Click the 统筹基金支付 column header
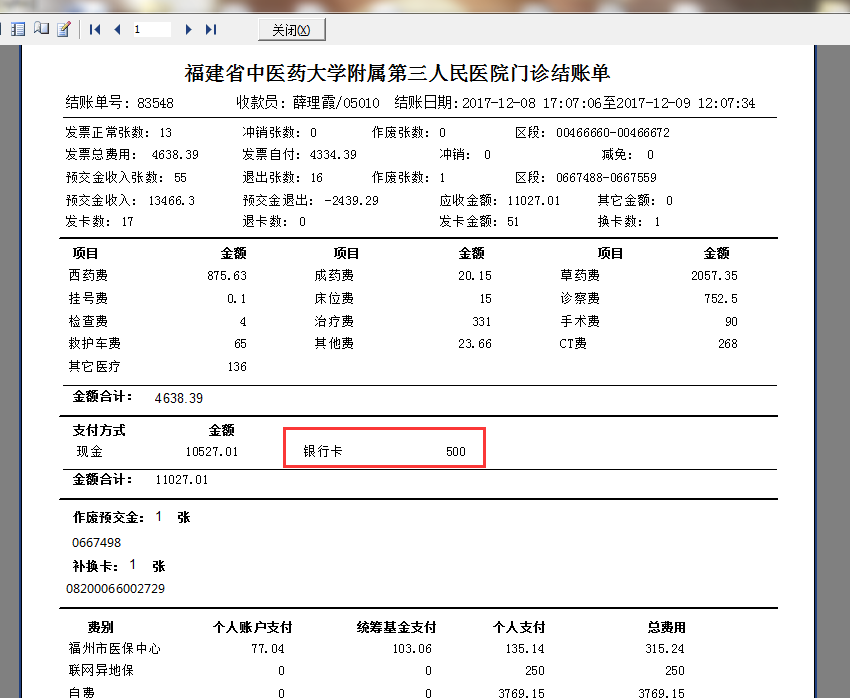 (396, 628)
